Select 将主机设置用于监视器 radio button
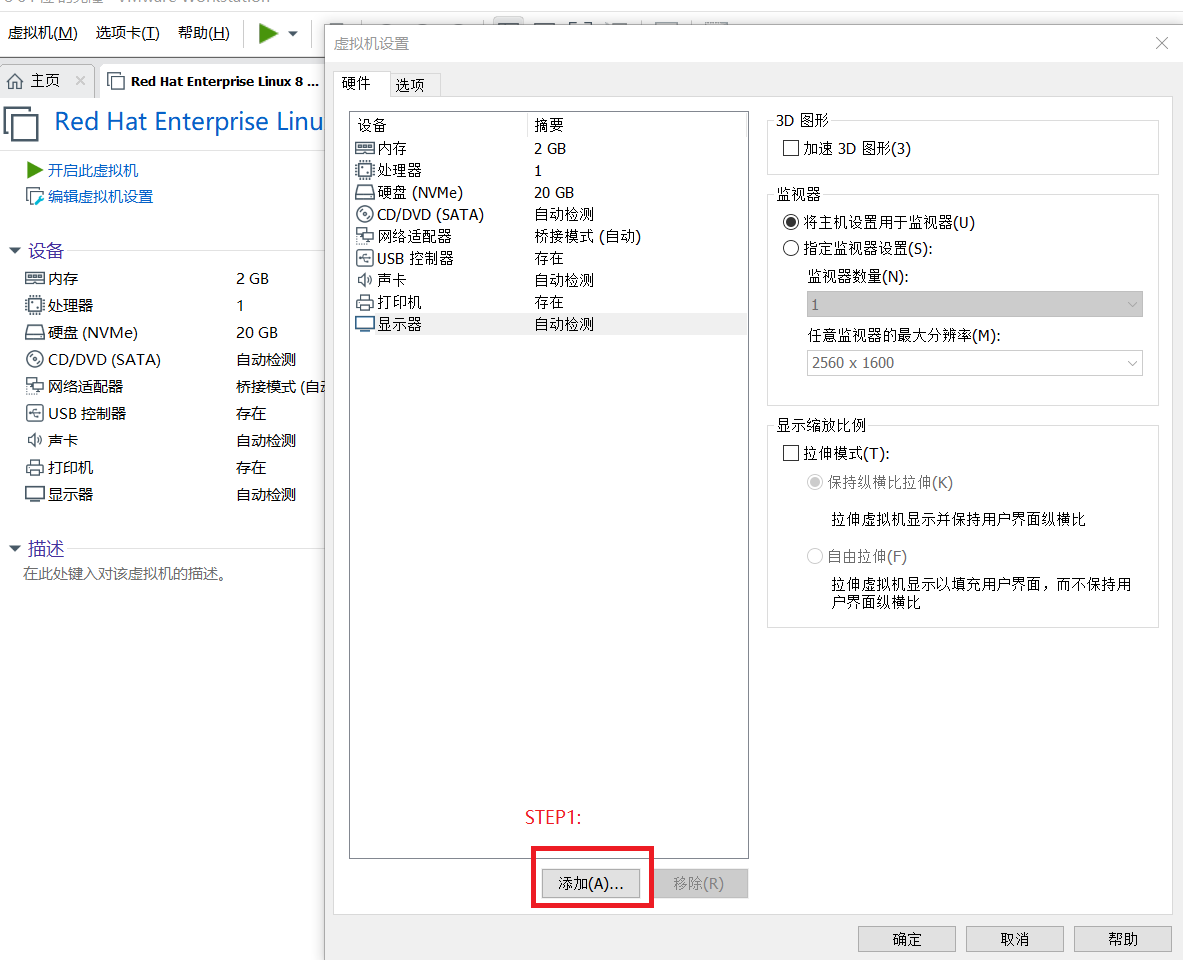Viewport: 1183px width, 960px height. (791, 222)
